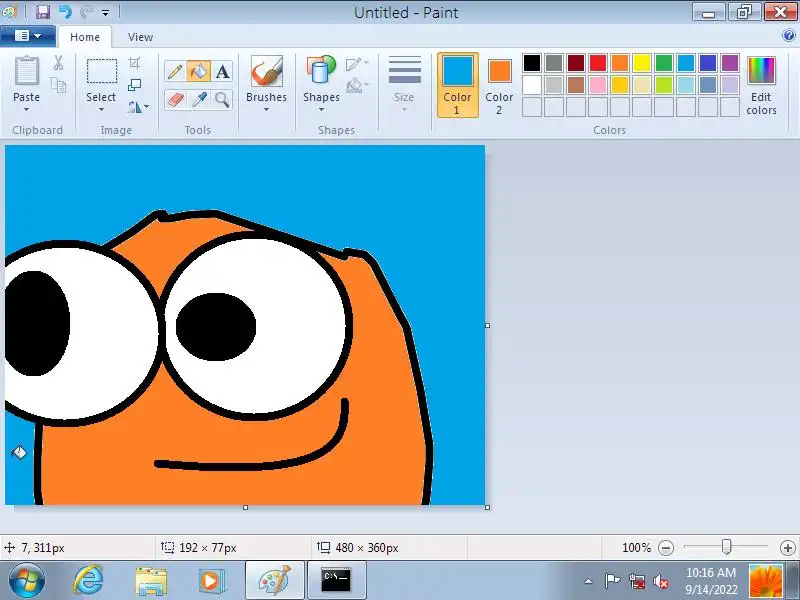The image size is (800, 600).
Task: Click the Save icon in quick access toolbar
Action: click(43, 12)
